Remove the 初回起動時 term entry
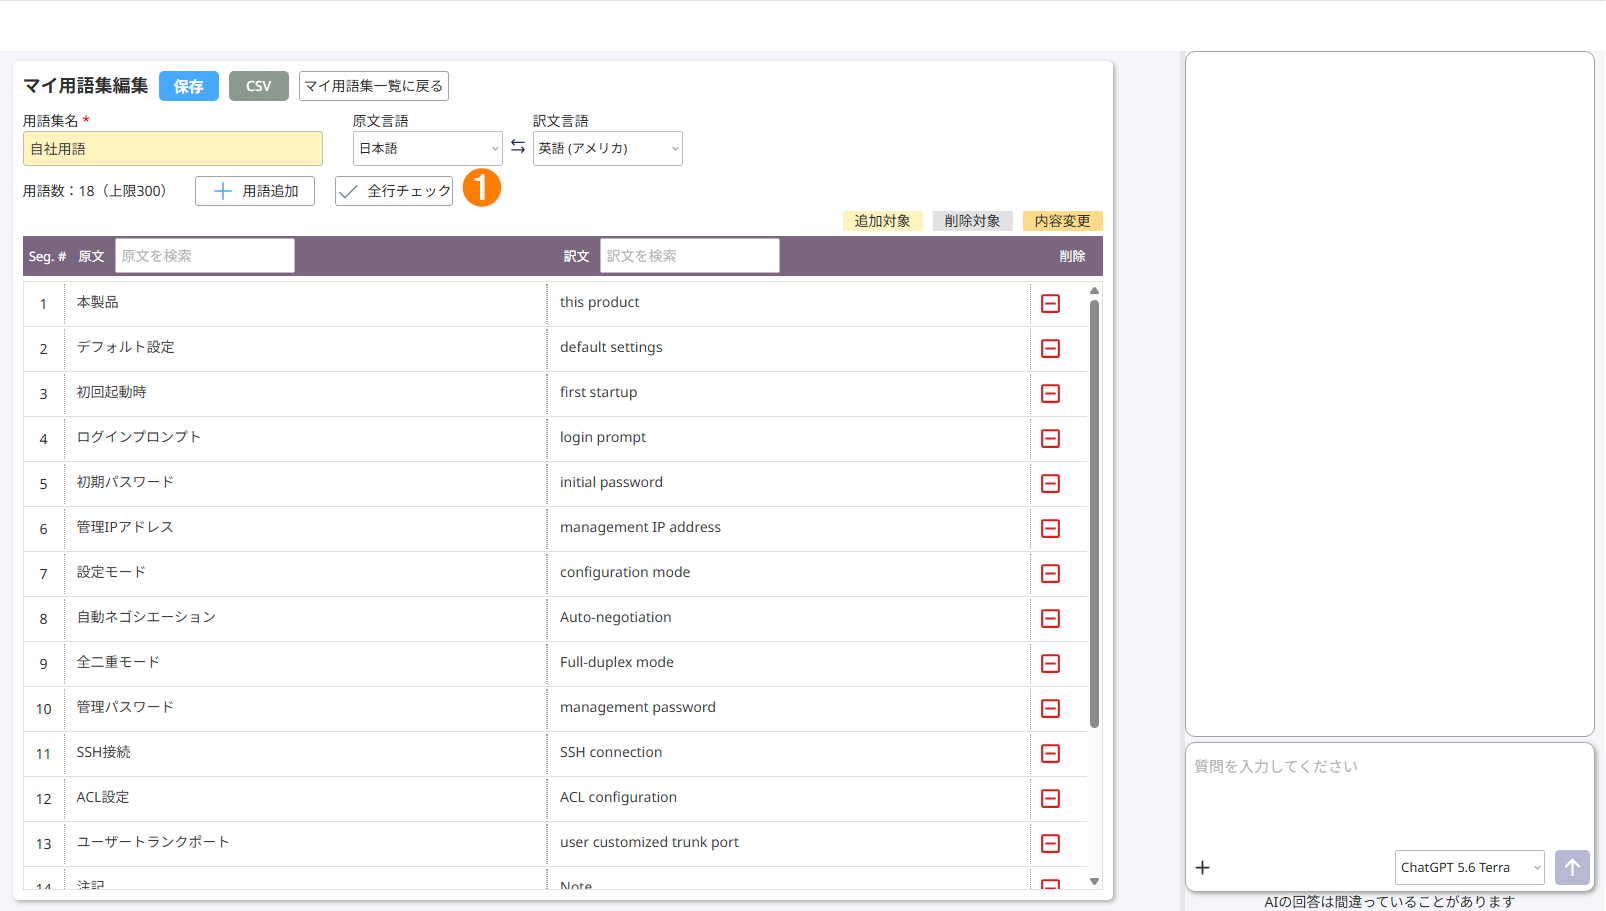This screenshot has width=1606, height=911. click(x=1050, y=393)
